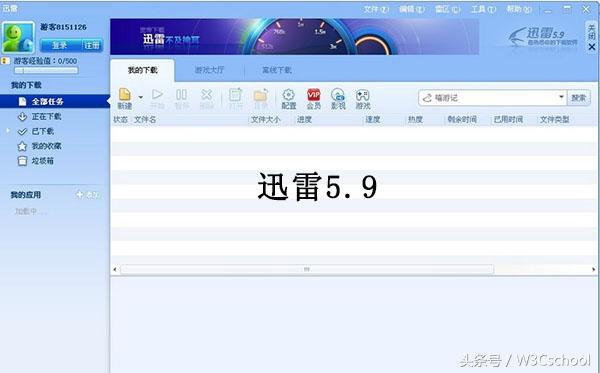The image size is (600, 373).
Task: Sort by the 剩余时间 column header
Action: click(462, 119)
